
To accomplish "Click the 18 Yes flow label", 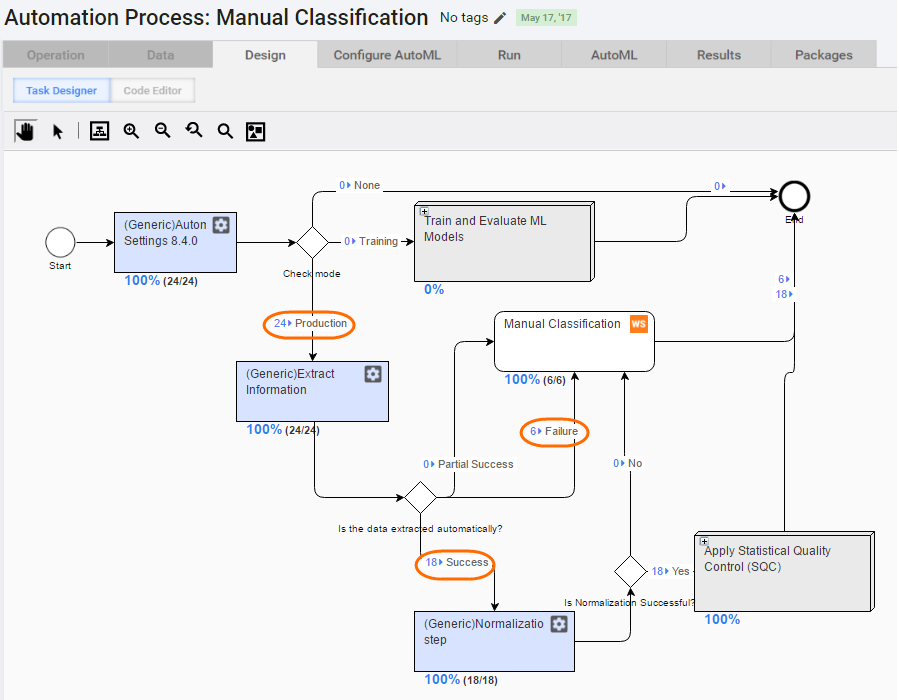I will (670, 572).
